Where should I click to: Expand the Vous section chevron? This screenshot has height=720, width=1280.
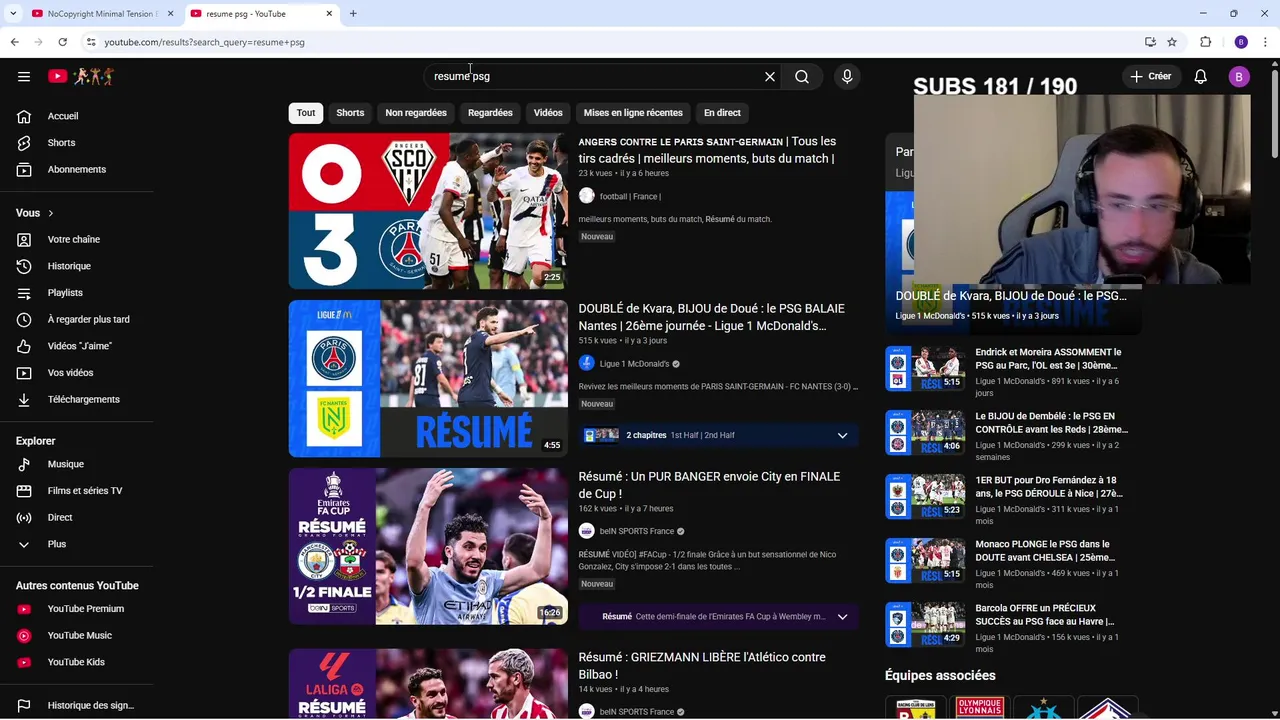pyautogui.click(x=50, y=213)
